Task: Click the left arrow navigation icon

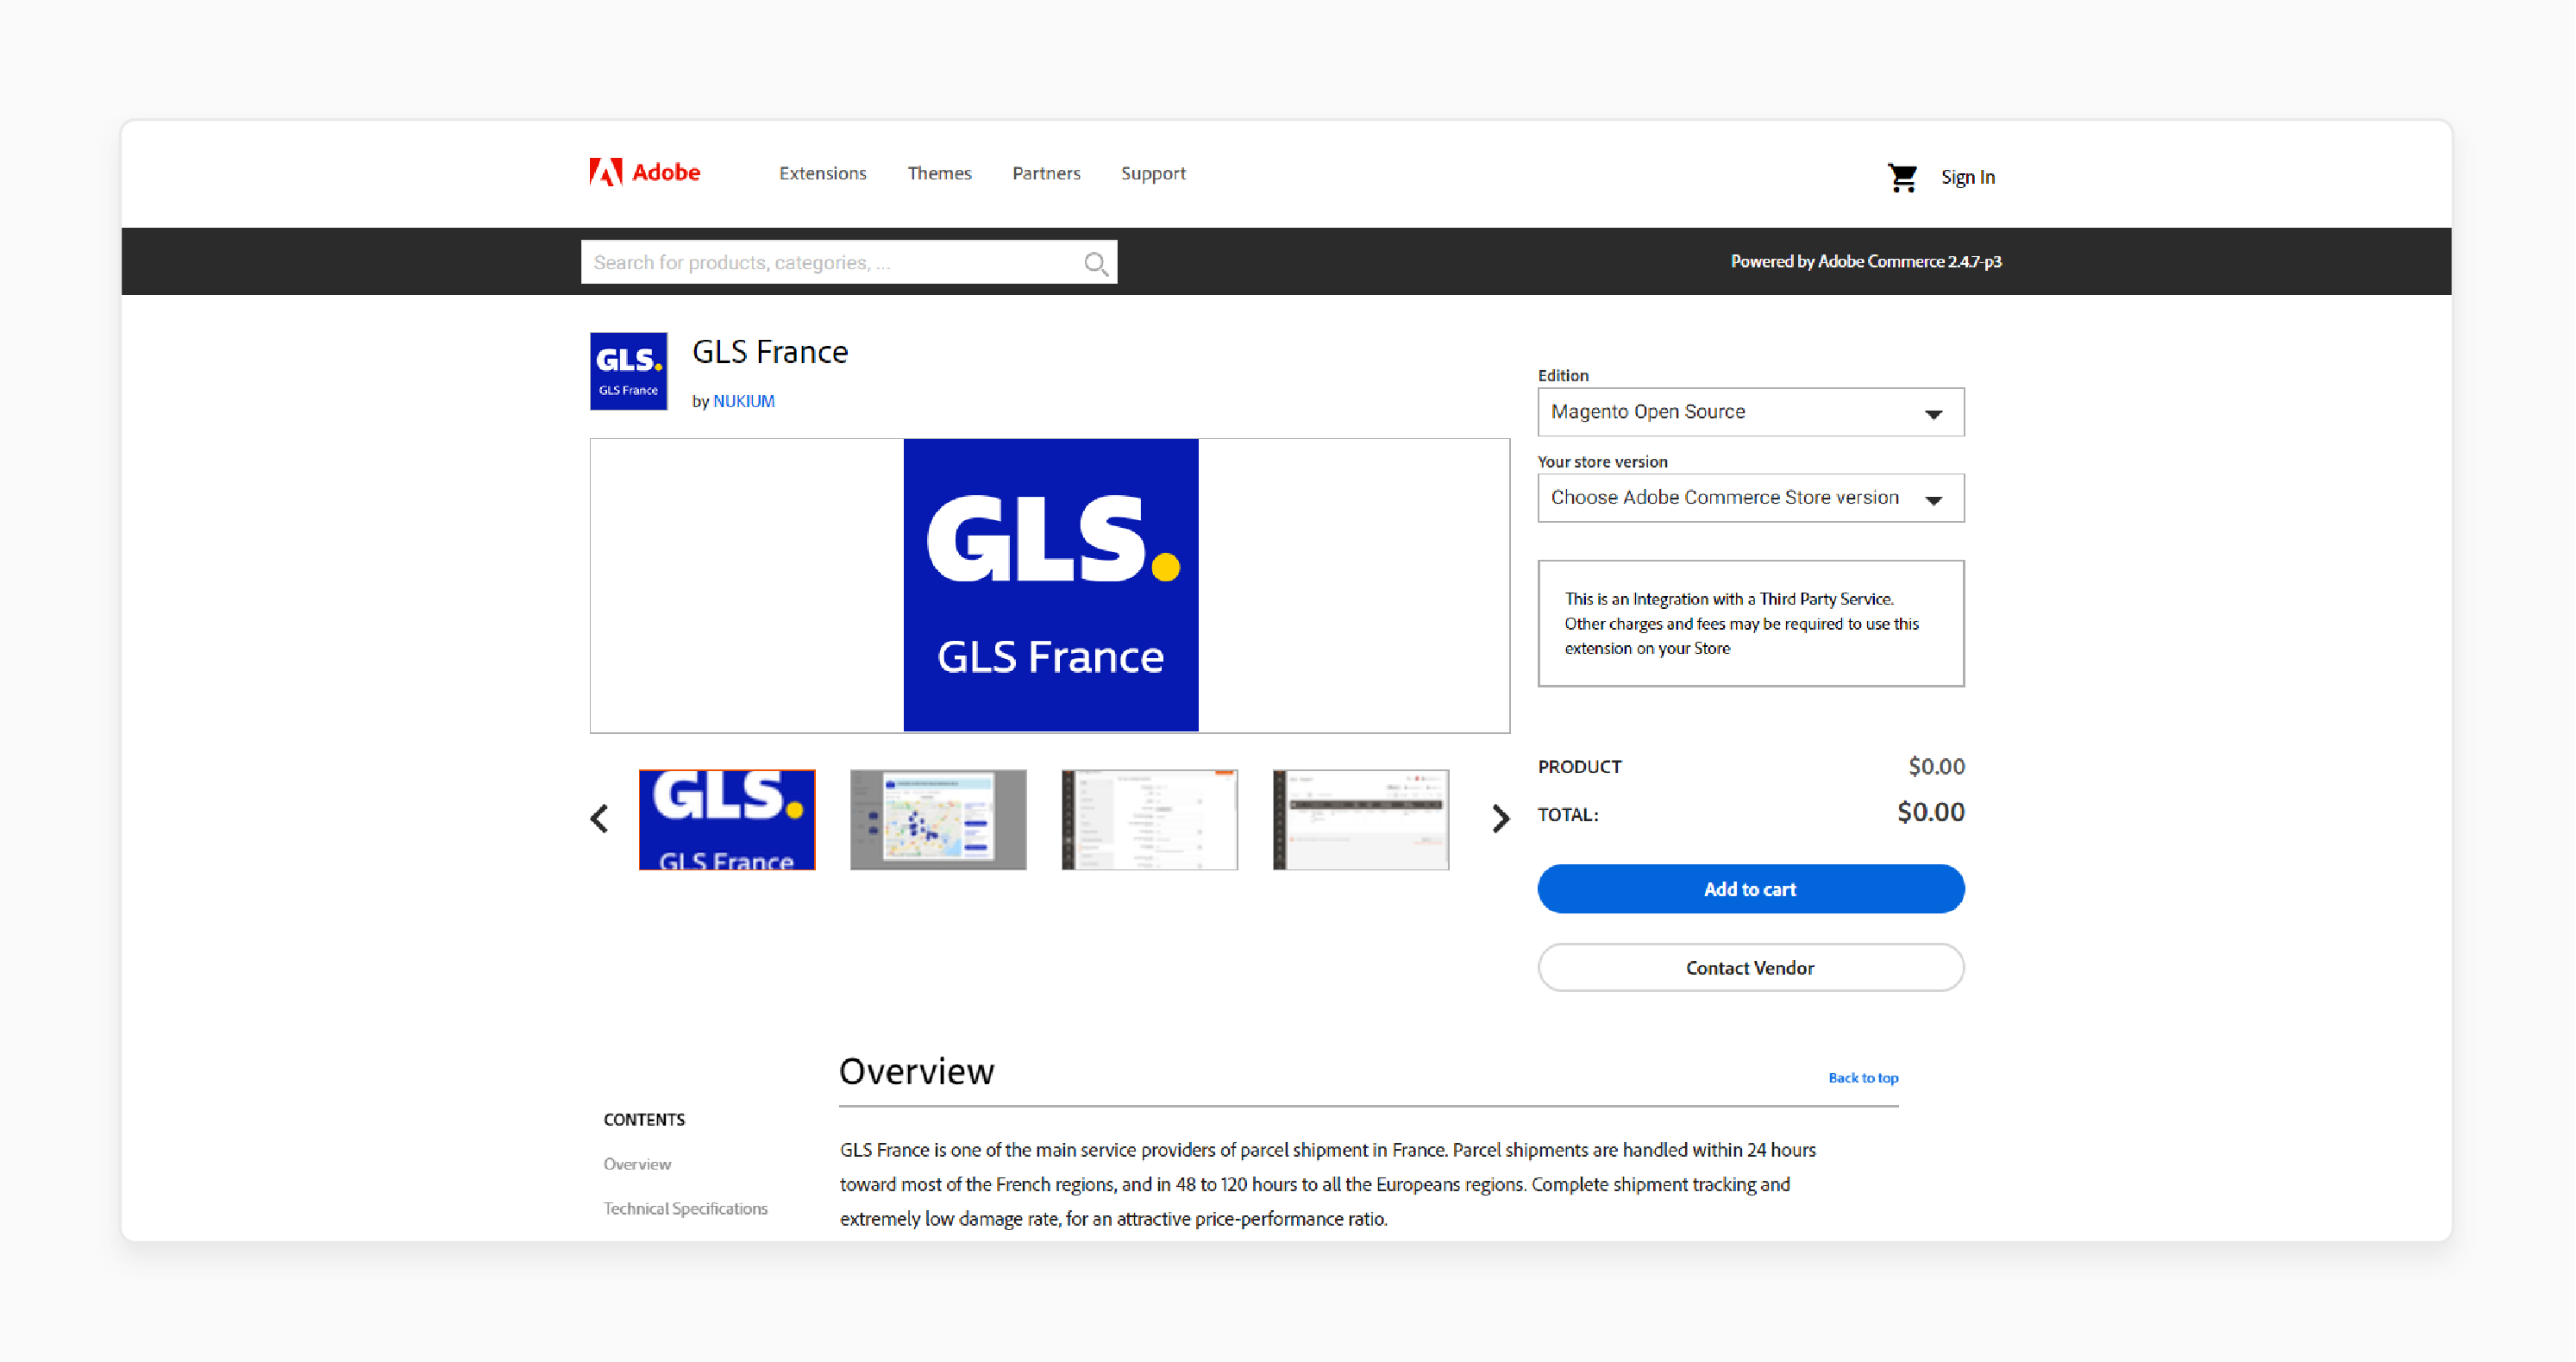Action: pyautogui.click(x=601, y=820)
